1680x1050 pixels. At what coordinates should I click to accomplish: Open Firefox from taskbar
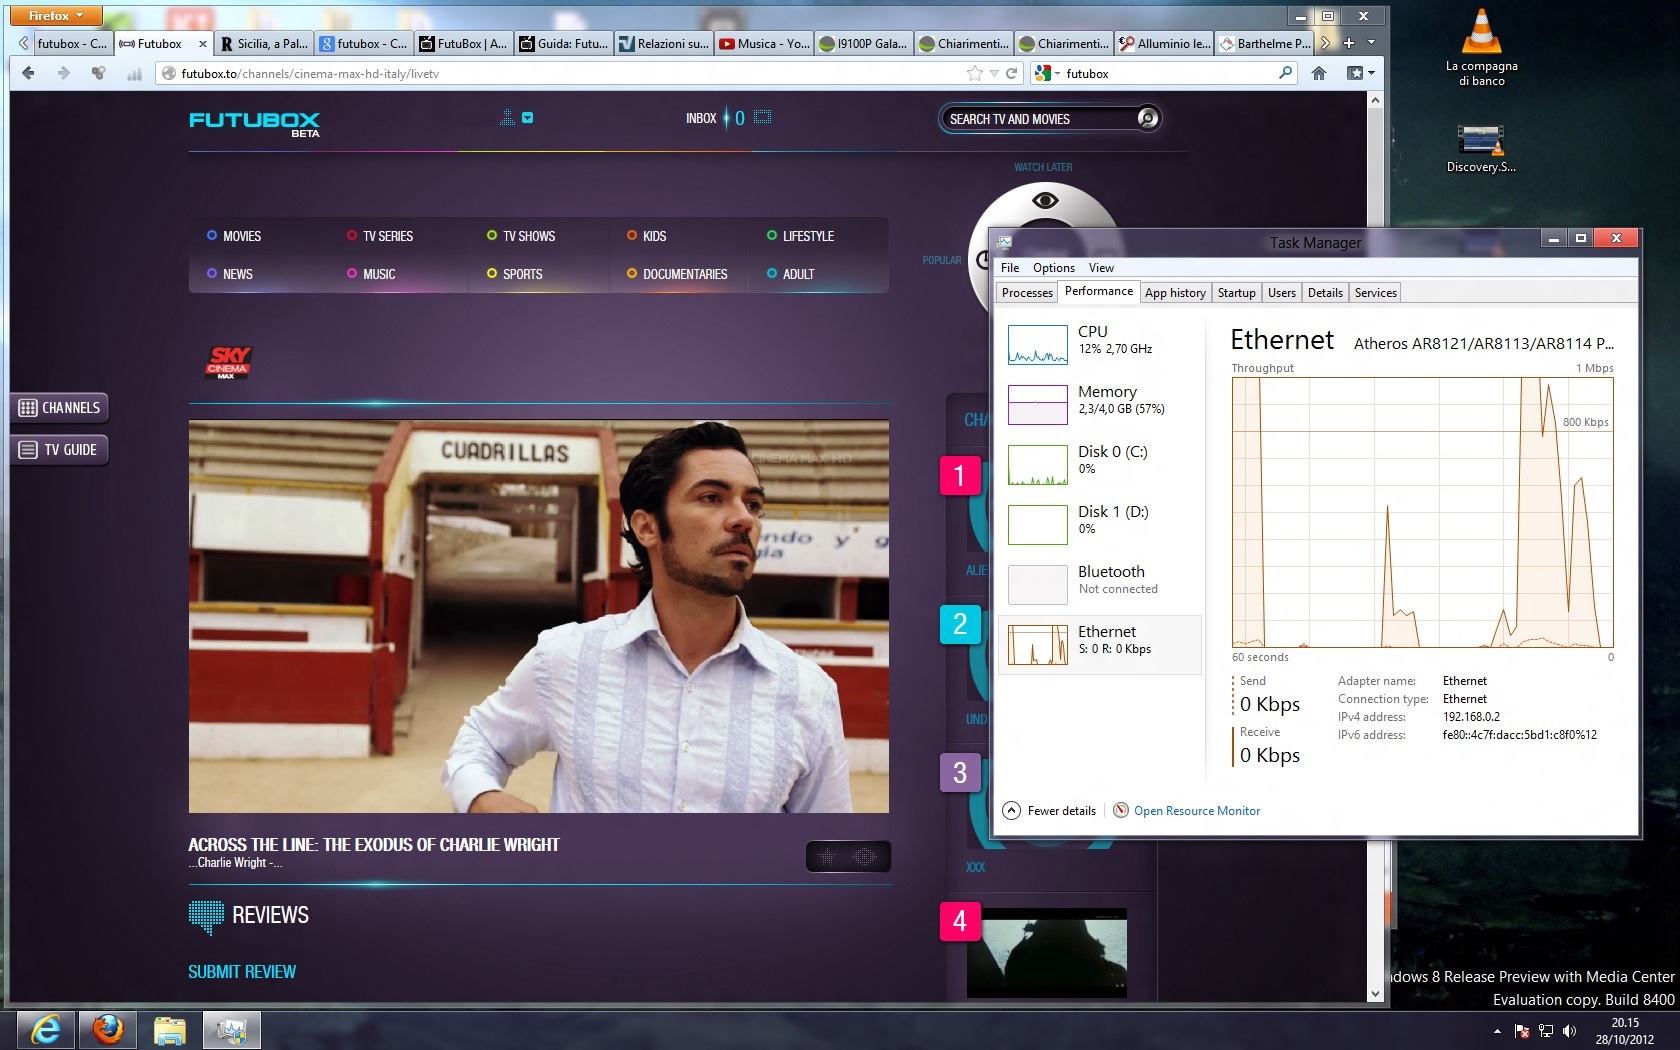tap(108, 1029)
